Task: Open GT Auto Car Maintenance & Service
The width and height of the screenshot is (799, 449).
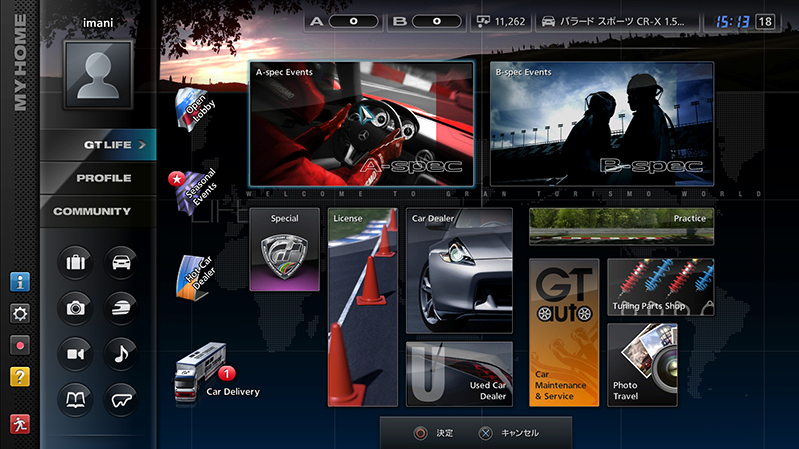Action: tap(564, 332)
